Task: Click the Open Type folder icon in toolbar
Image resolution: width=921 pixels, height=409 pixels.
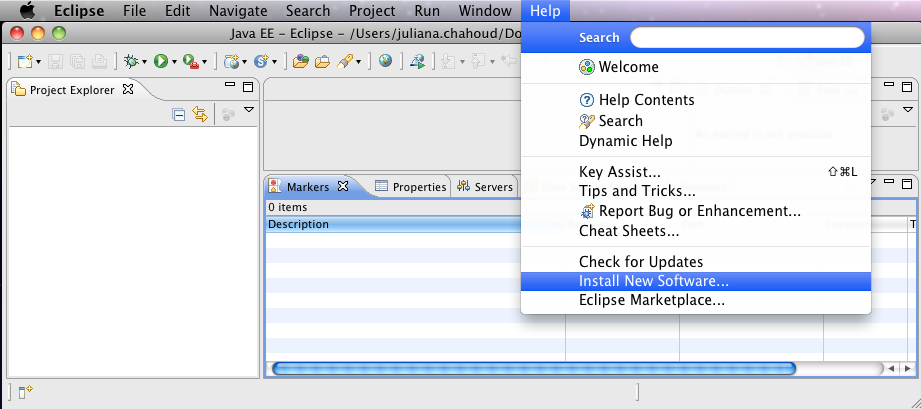Action: pos(300,61)
